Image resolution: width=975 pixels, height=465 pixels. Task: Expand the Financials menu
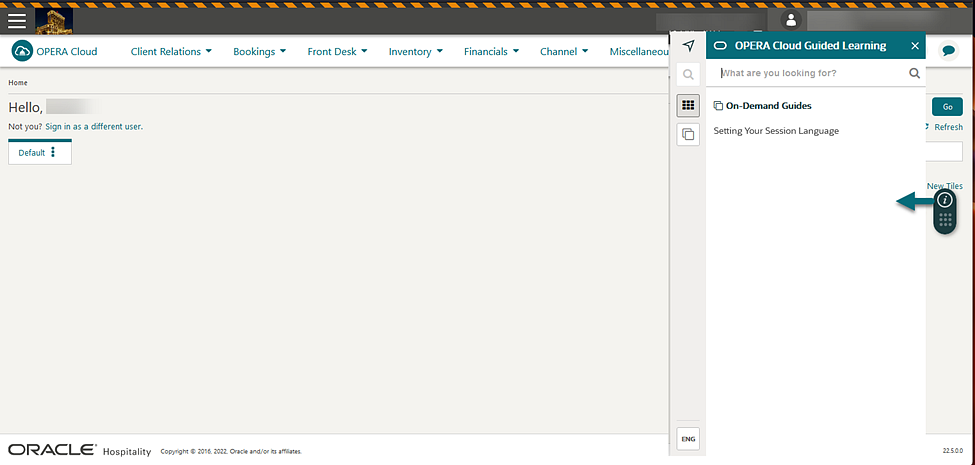(491, 52)
